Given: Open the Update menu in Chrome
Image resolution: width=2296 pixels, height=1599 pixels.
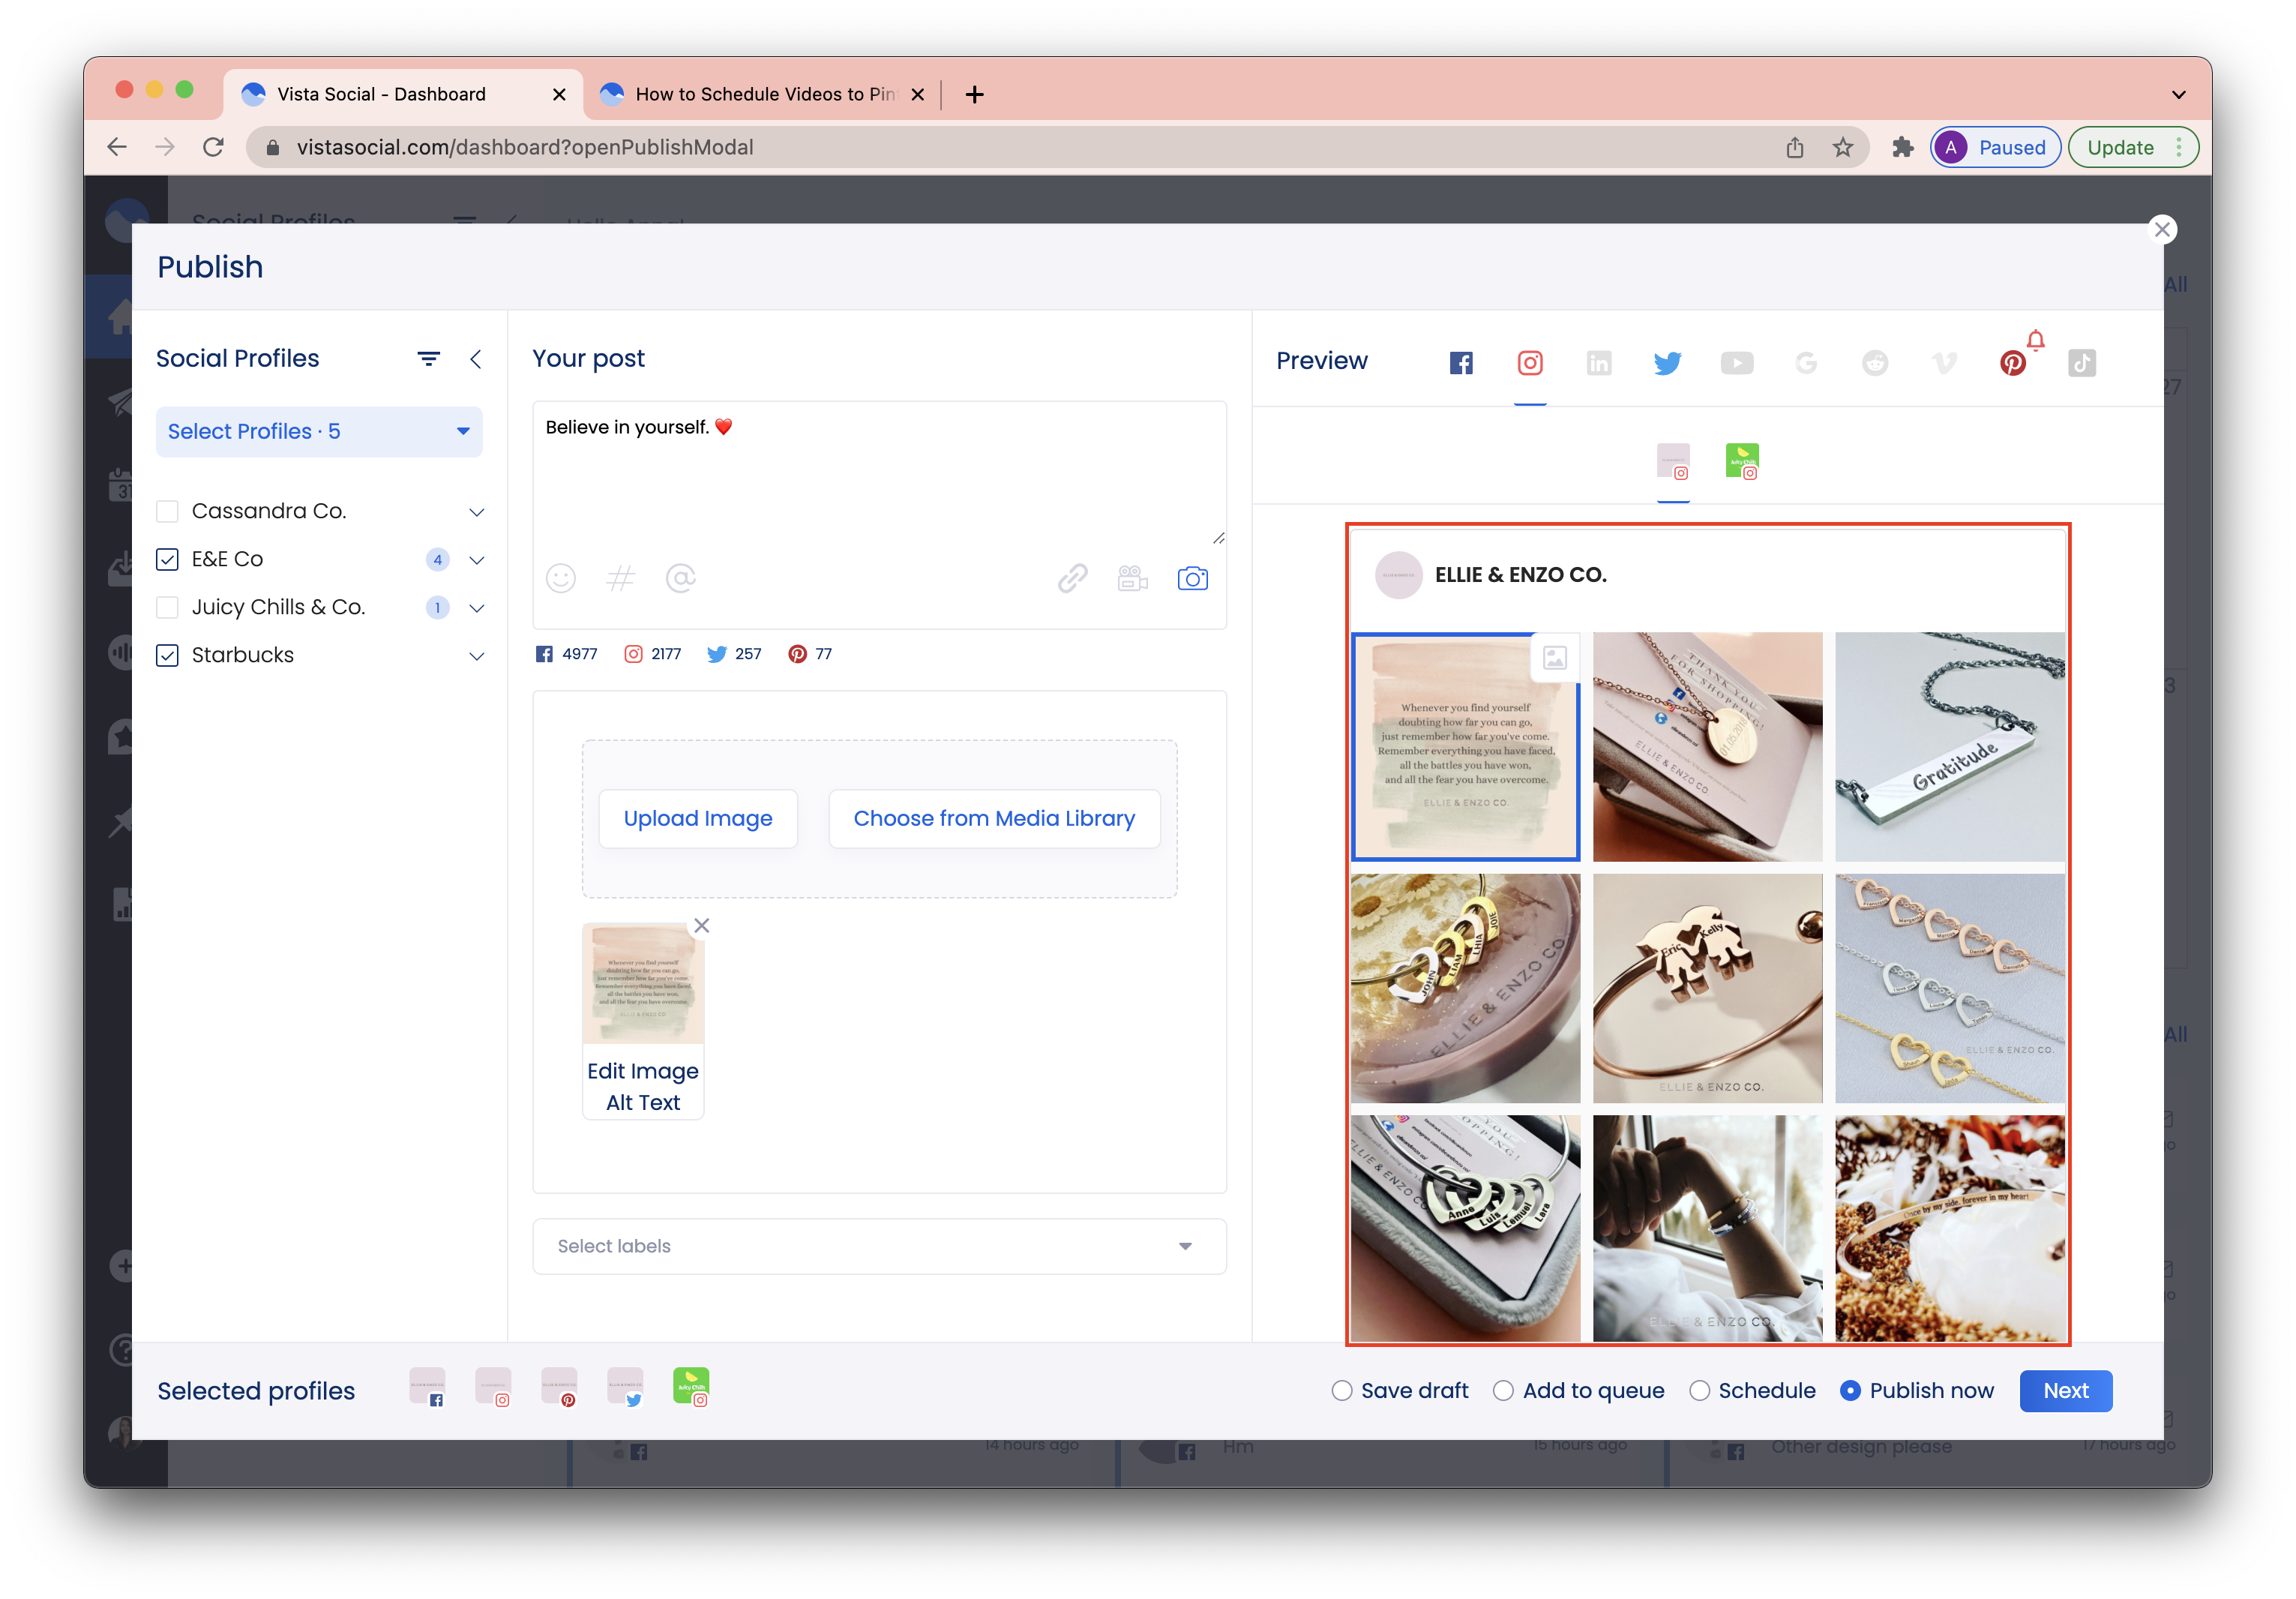Looking at the screenshot, I should click(x=2132, y=148).
